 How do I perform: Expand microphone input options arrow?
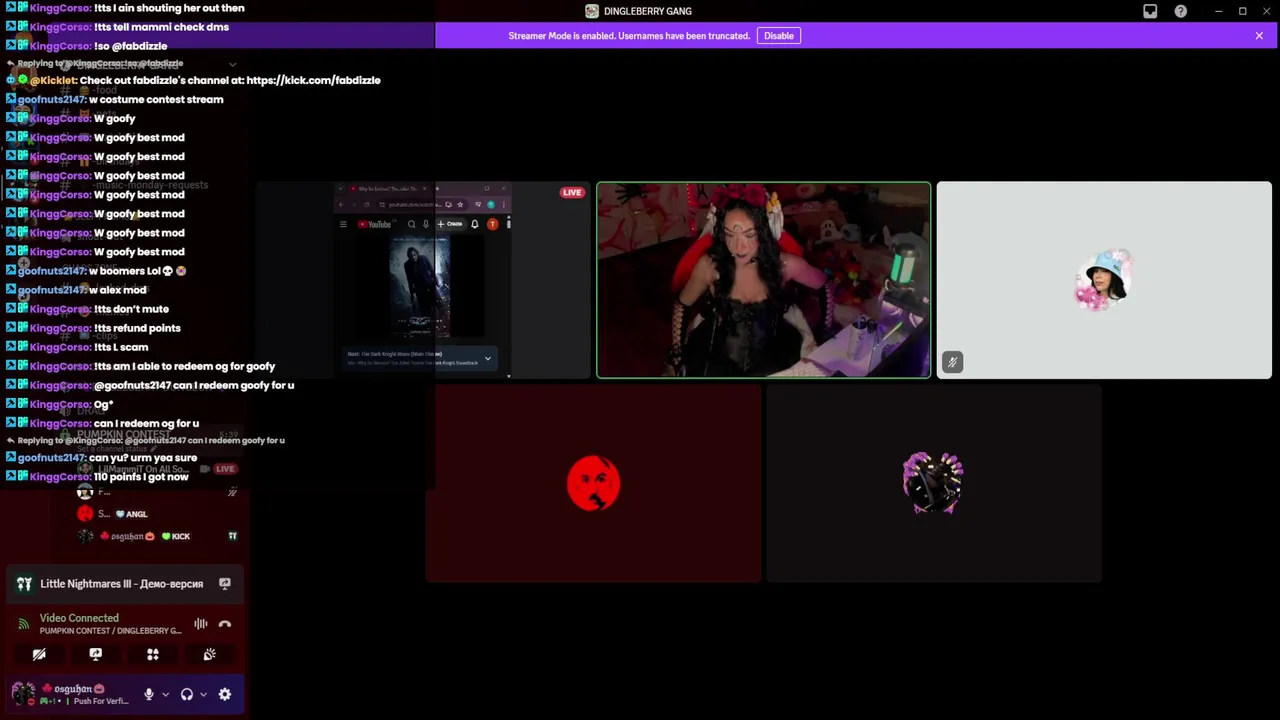[165, 694]
